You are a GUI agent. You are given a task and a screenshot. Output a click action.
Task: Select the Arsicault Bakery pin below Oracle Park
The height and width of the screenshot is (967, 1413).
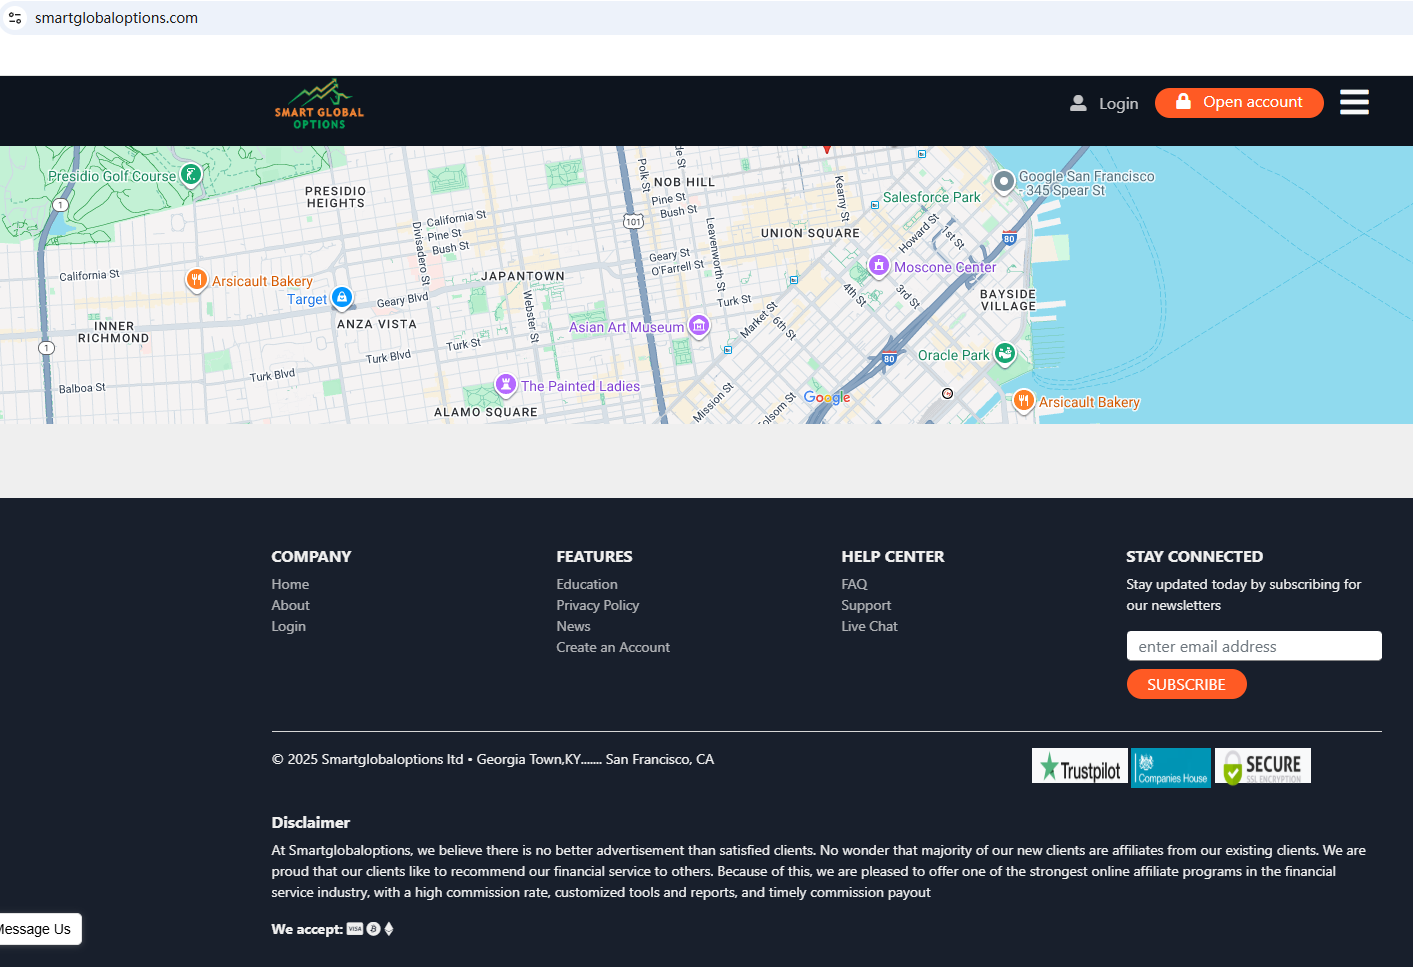[1023, 401]
